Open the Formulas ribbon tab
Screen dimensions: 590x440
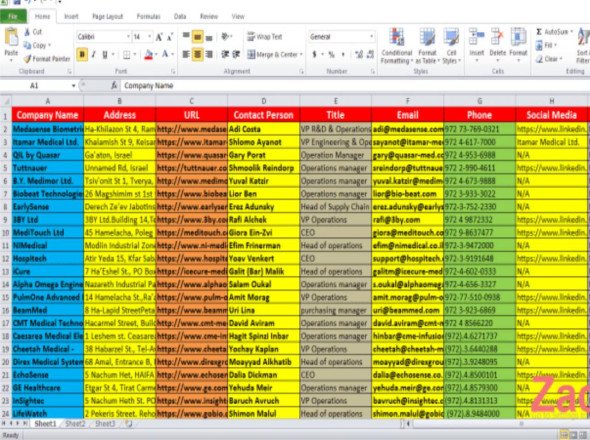148,17
